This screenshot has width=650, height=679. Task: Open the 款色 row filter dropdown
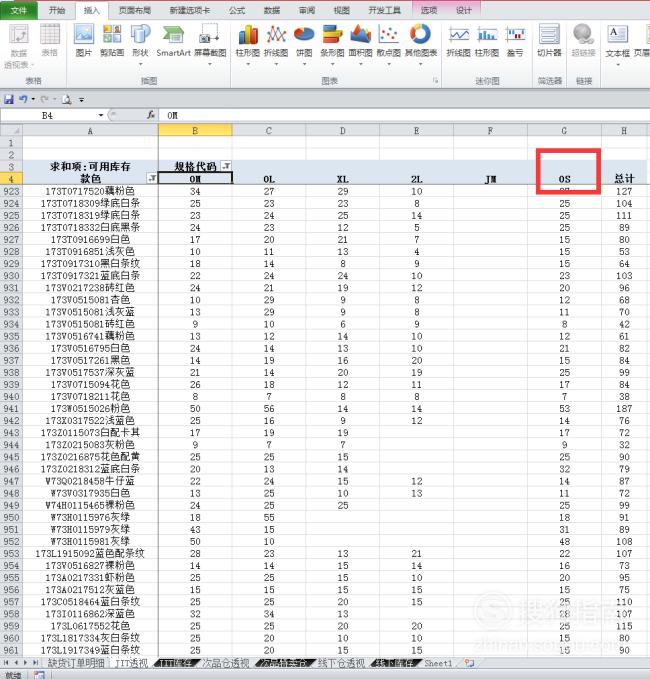click(152, 178)
